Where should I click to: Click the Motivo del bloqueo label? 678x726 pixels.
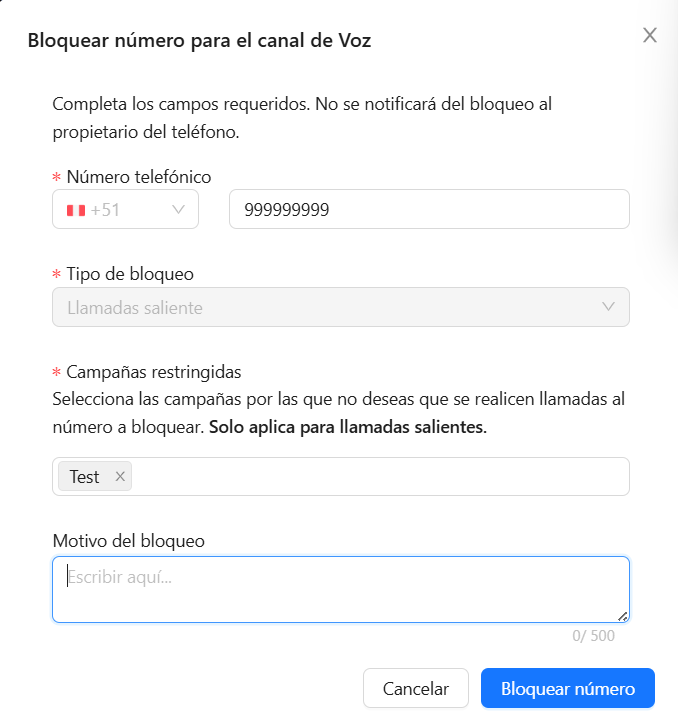[x=128, y=541]
